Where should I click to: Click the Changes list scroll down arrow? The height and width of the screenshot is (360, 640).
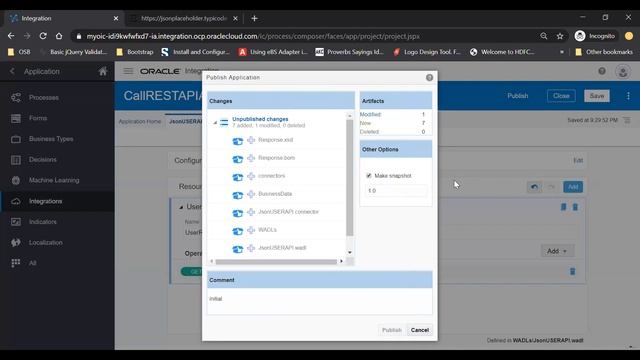pyautogui.click(x=350, y=252)
